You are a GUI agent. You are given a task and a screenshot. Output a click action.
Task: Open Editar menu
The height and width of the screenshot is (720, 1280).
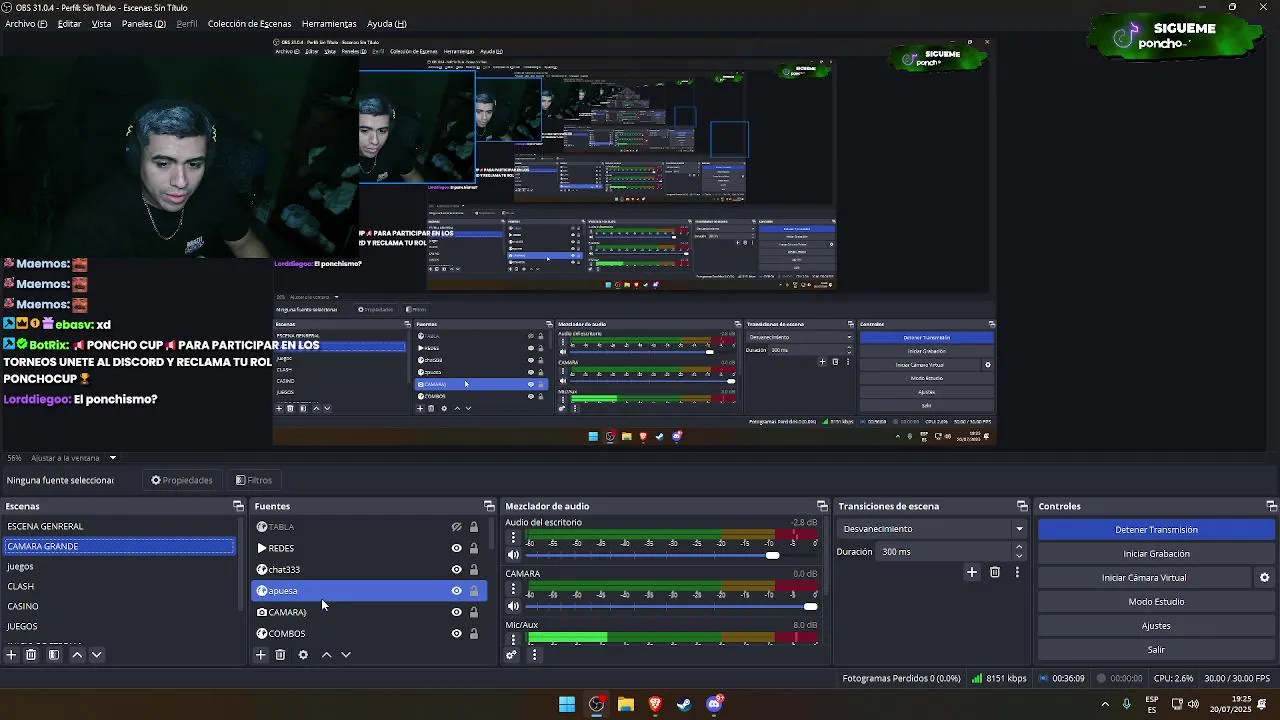[x=70, y=24]
